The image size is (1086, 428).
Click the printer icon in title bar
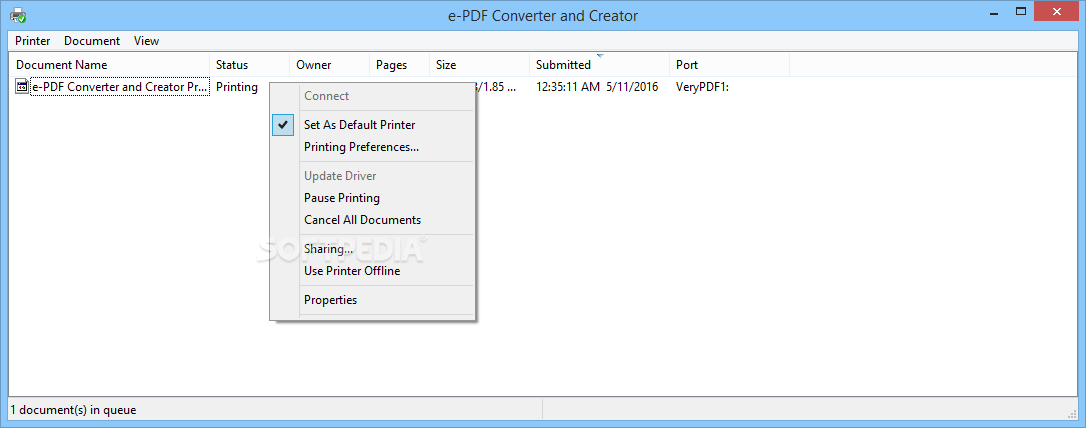tap(18, 14)
